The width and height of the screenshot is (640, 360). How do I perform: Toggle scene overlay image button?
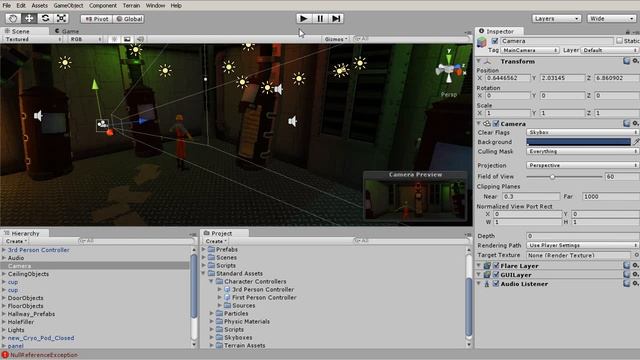point(127,39)
